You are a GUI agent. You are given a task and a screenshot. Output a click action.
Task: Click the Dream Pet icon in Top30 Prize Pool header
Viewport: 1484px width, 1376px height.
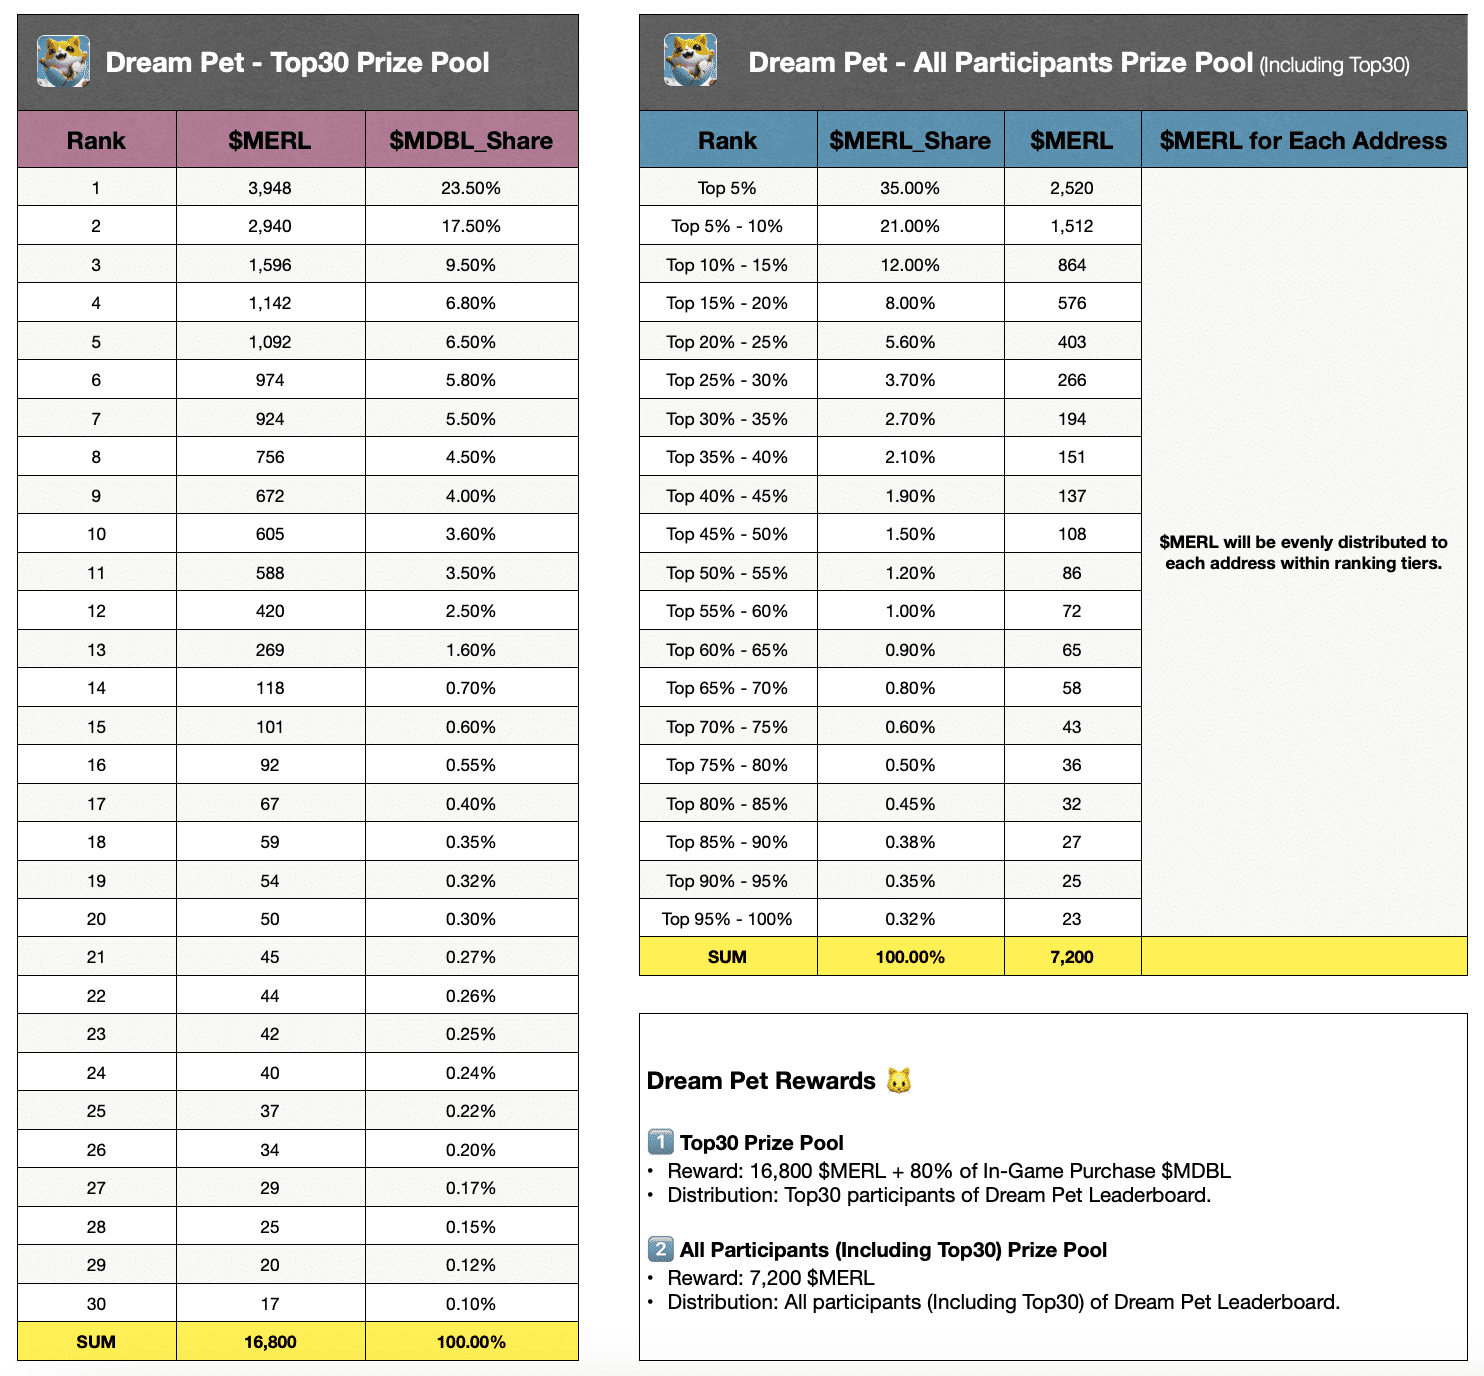tap(63, 62)
